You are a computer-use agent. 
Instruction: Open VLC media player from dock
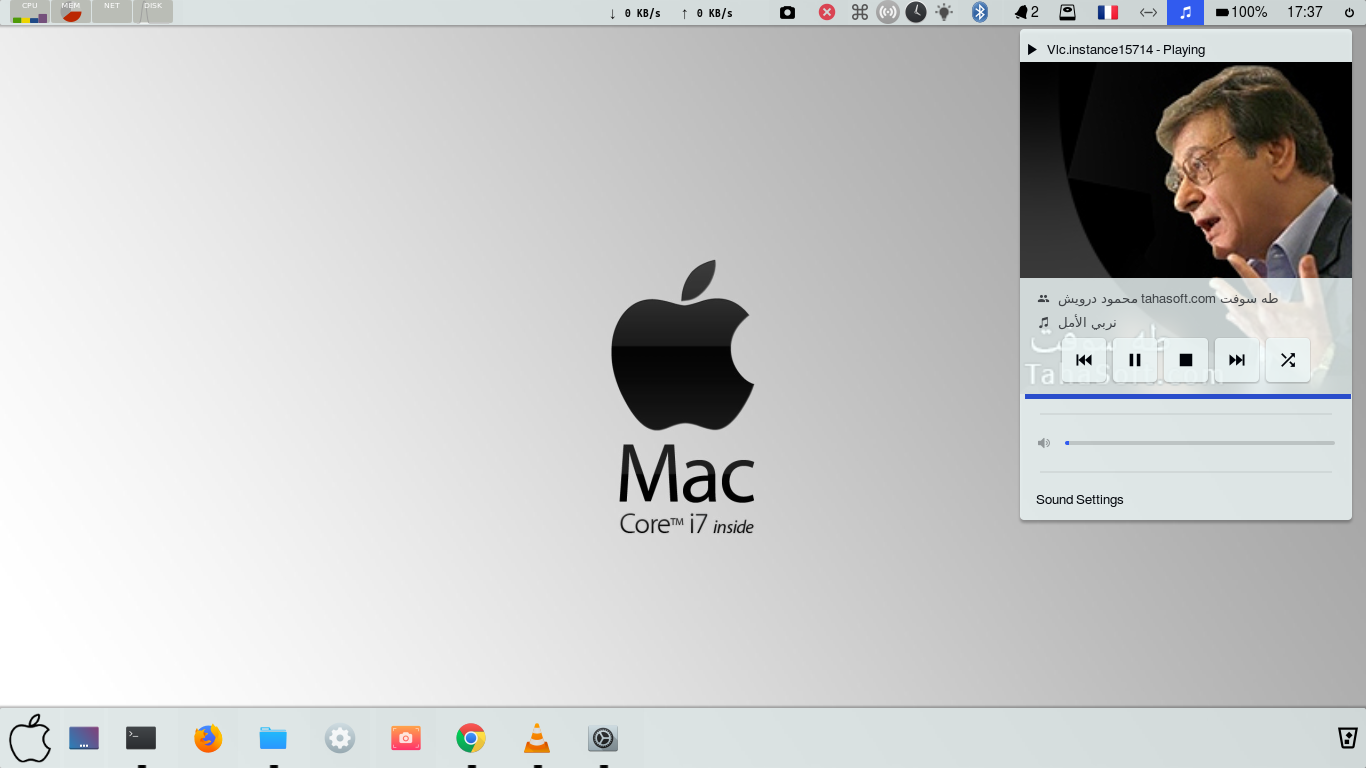pos(537,738)
